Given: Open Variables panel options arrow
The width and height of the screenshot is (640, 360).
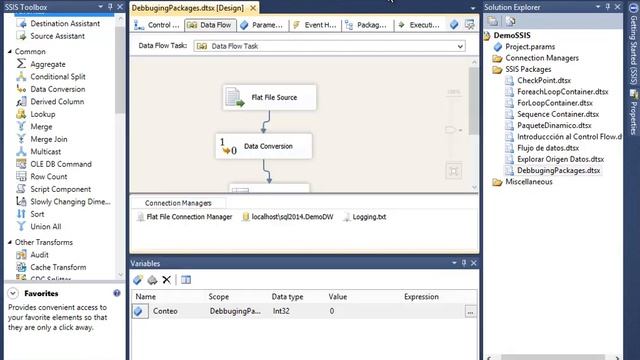Looking at the screenshot, I should point(454,263).
